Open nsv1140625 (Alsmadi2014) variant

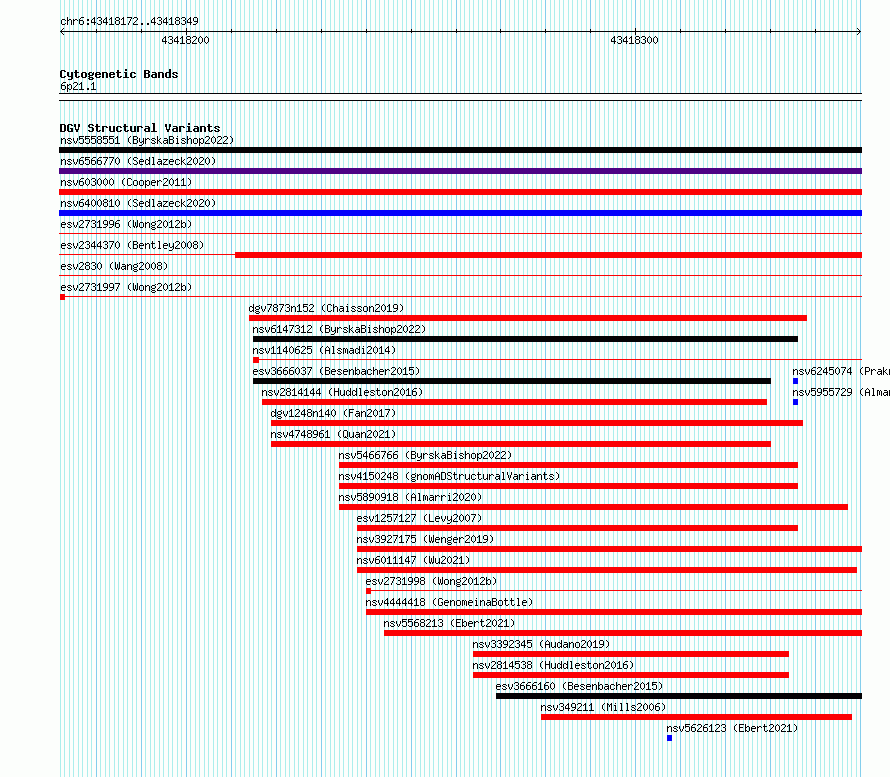pos(324,350)
